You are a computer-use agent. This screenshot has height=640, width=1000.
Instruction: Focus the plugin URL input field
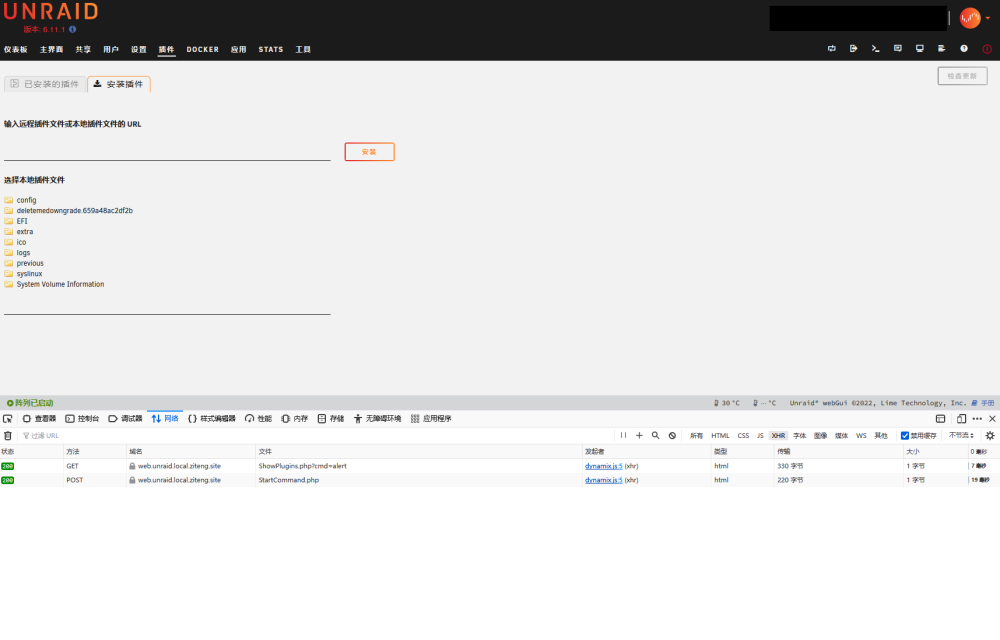167,152
